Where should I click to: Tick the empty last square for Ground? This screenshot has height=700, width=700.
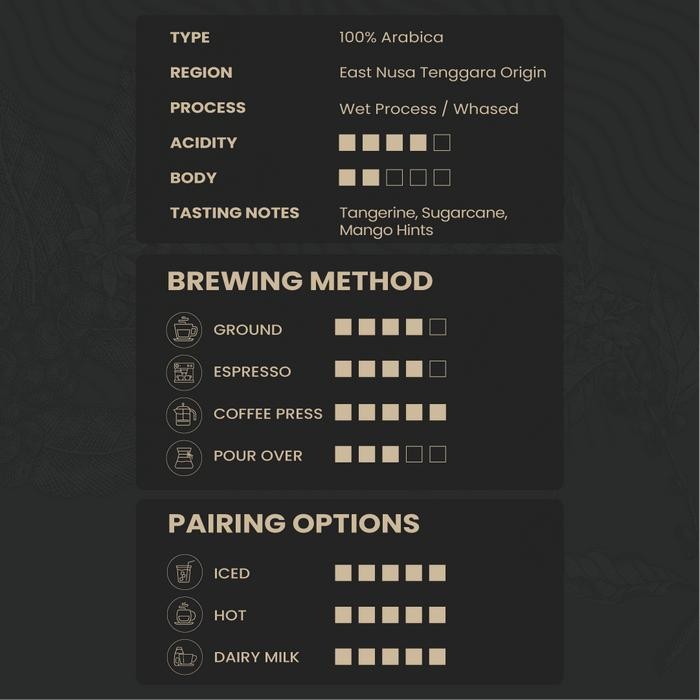(438, 327)
